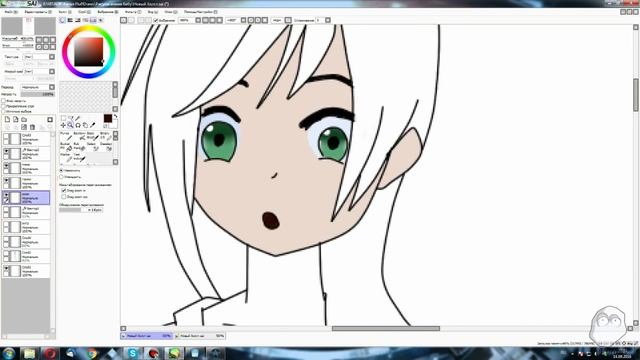
Task: Open the Canvas (Холст) menu
Action: click(x=65, y=12)
